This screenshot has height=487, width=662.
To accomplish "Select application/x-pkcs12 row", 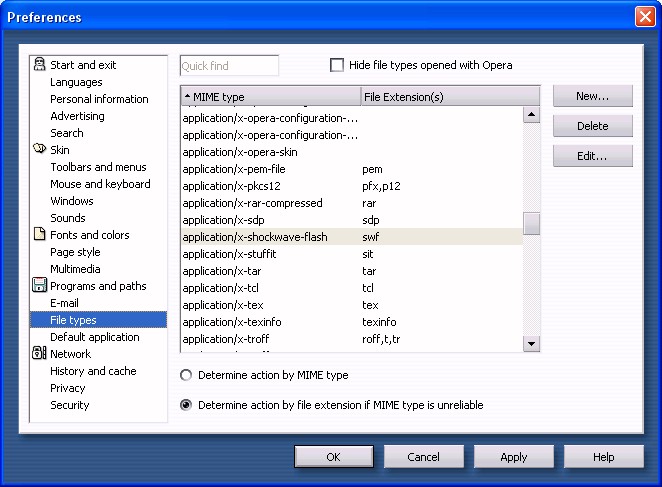I will pyautogui.click(x=352, y=186).
